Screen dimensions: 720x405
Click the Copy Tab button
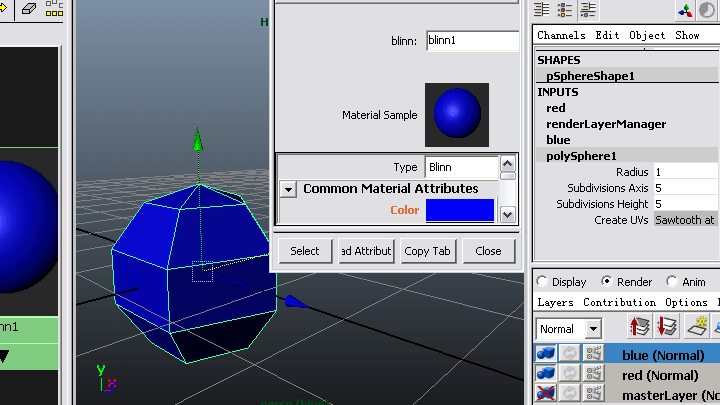click(x=427, y=251)
